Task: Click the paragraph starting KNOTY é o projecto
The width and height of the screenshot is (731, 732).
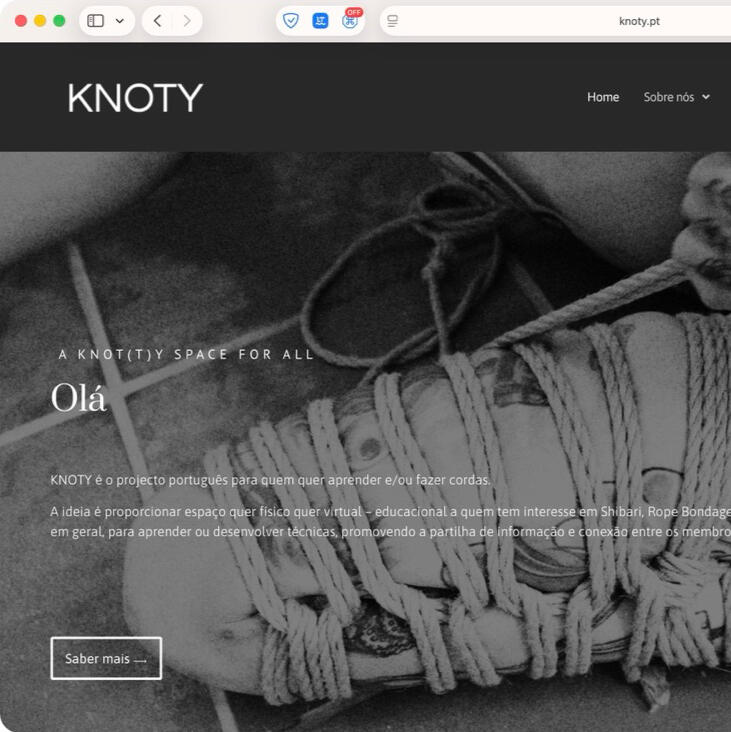Action: [x=270, y=480]
